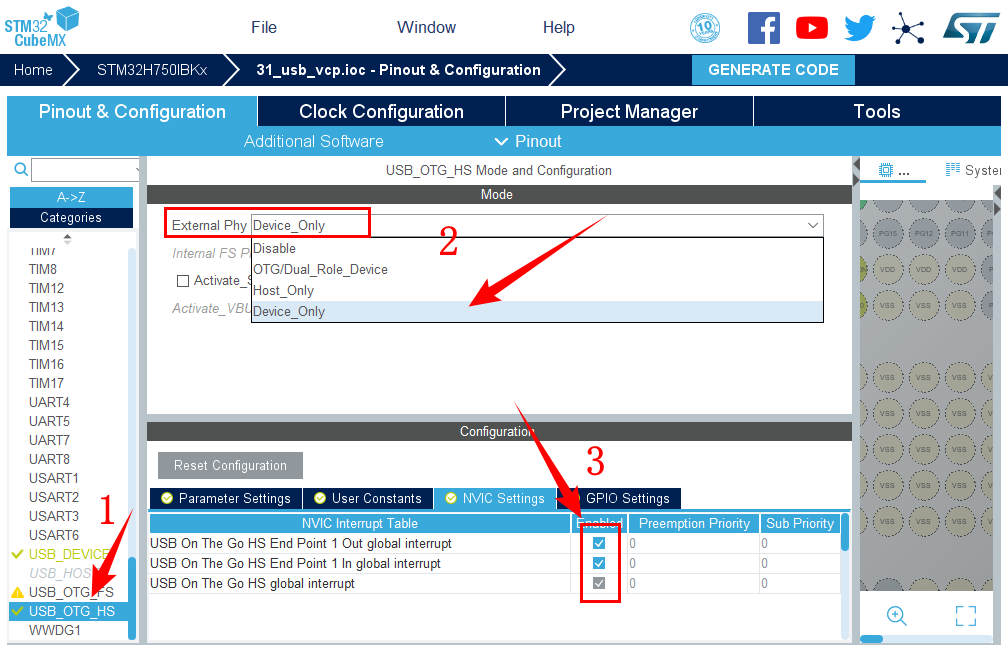The height and width of the screenshot is (652, 1008).
Task: Select OTG/Dual_Role_Device option
Action: pyautogui.click(x=320, y=270)
